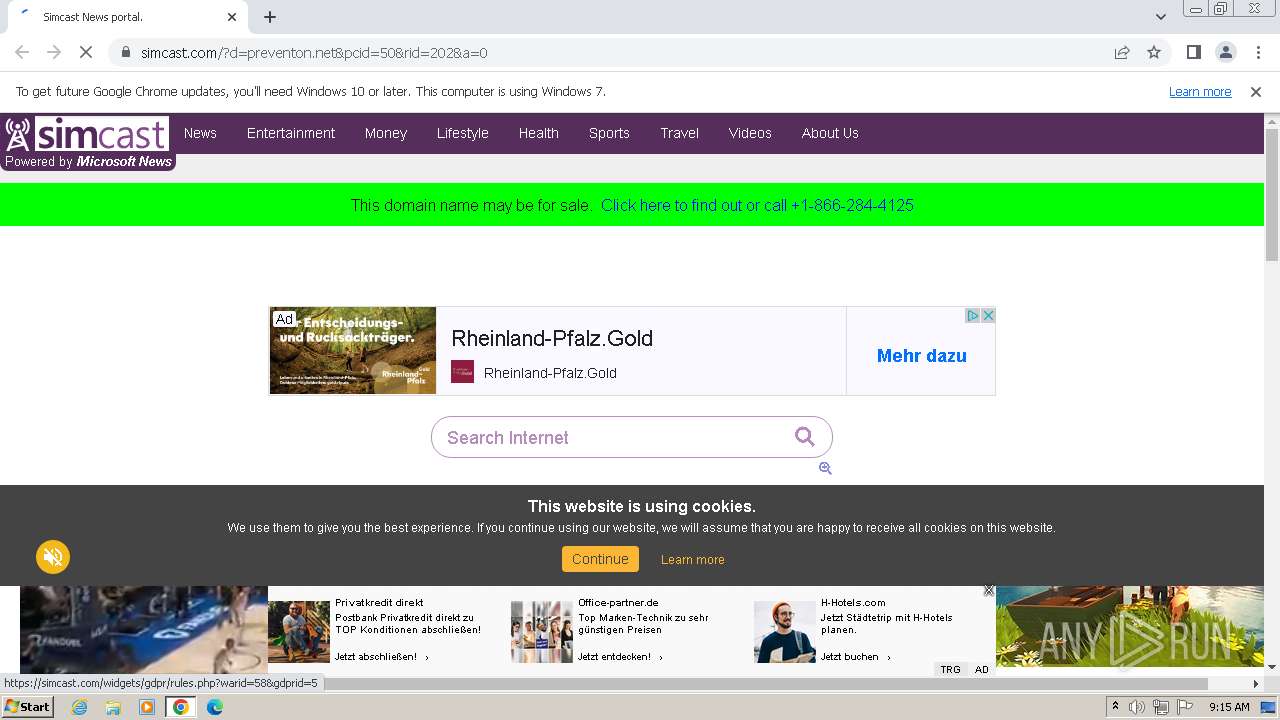Accept cookies with Continue button
This screenshot has width=1280, height=720.
pyautogui.click(x=600, y=559)
